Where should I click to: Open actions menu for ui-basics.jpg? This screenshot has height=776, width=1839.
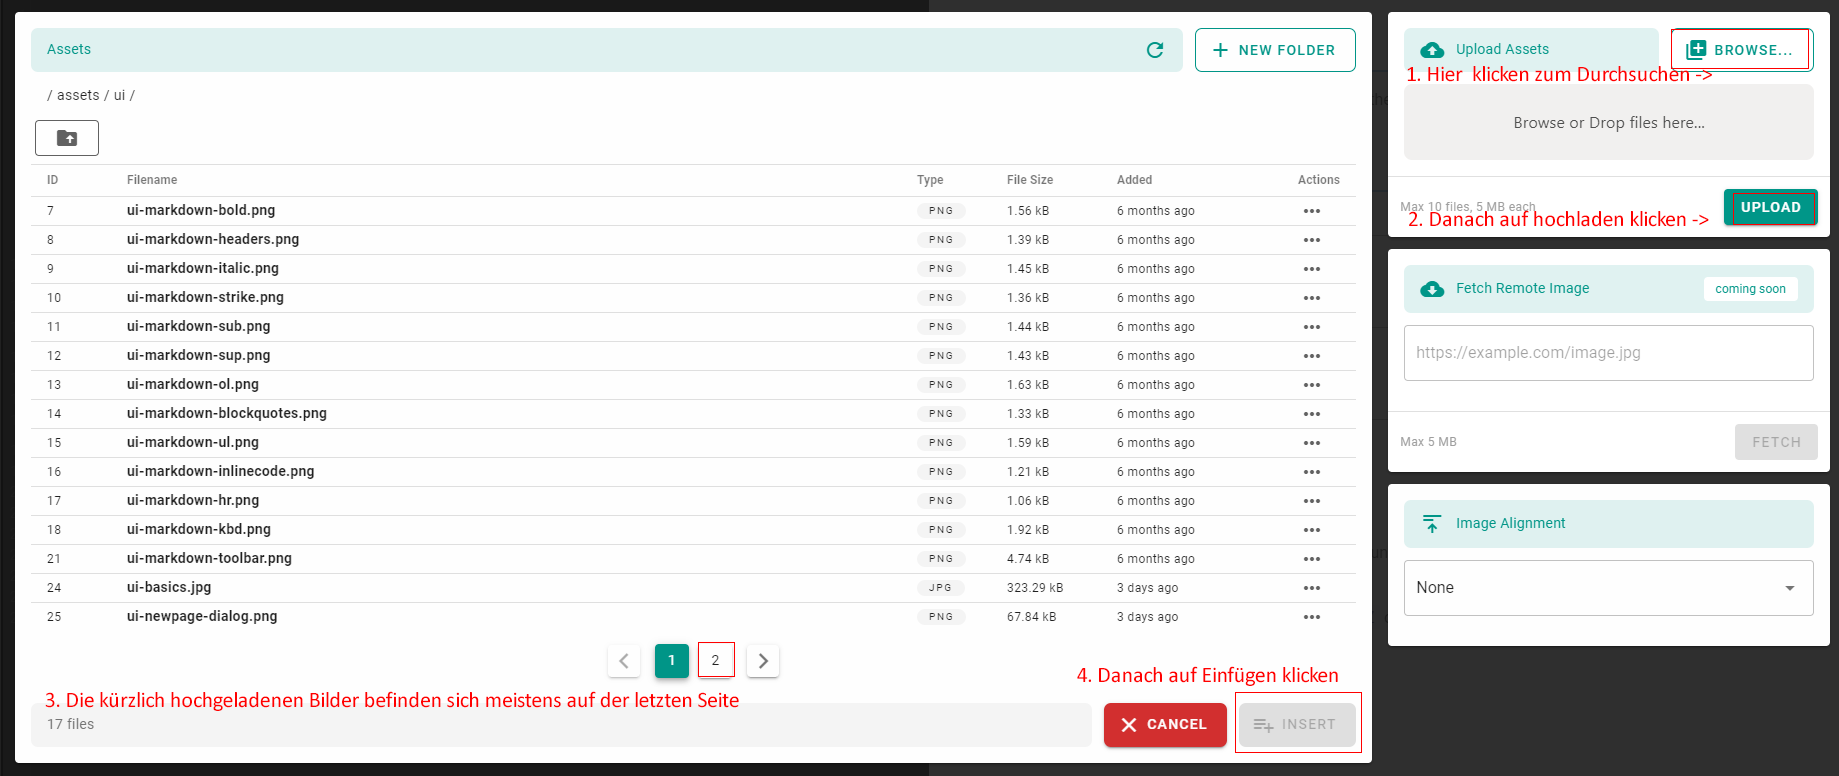coord(1311,588)
